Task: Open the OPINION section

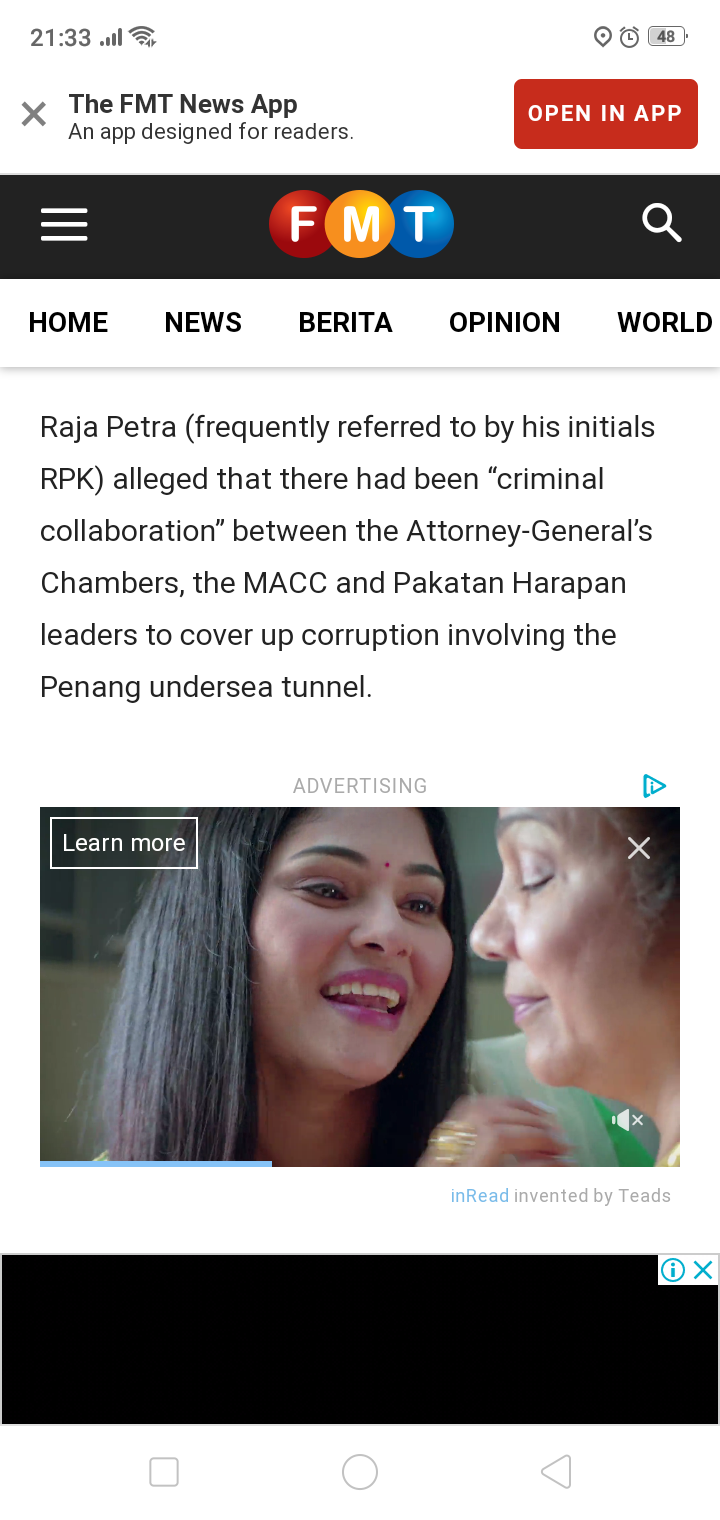Action: (x=505, y=322)
